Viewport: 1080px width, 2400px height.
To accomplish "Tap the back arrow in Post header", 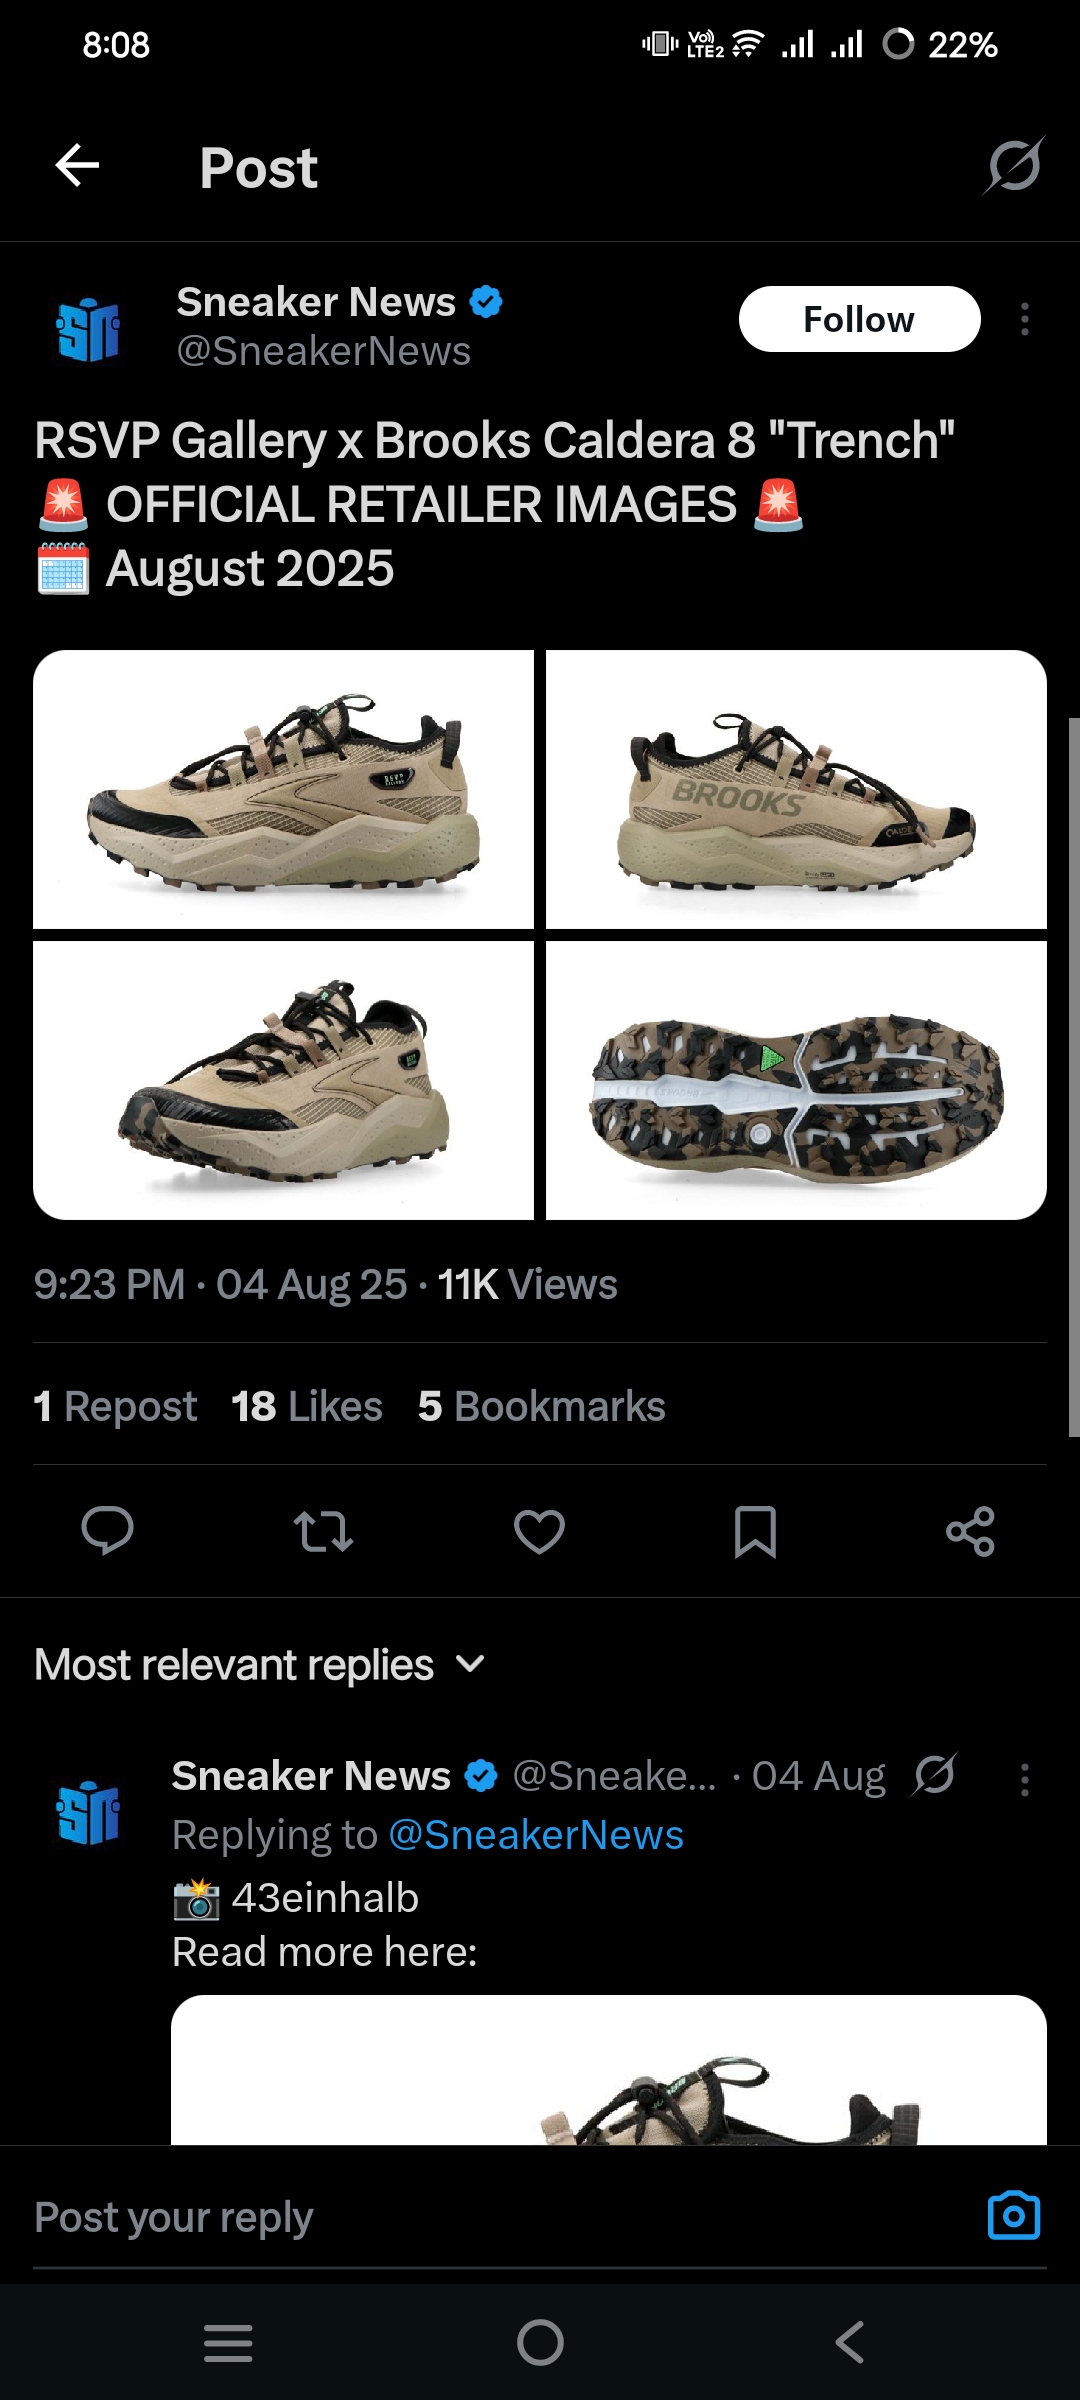I will click(77, 166).
